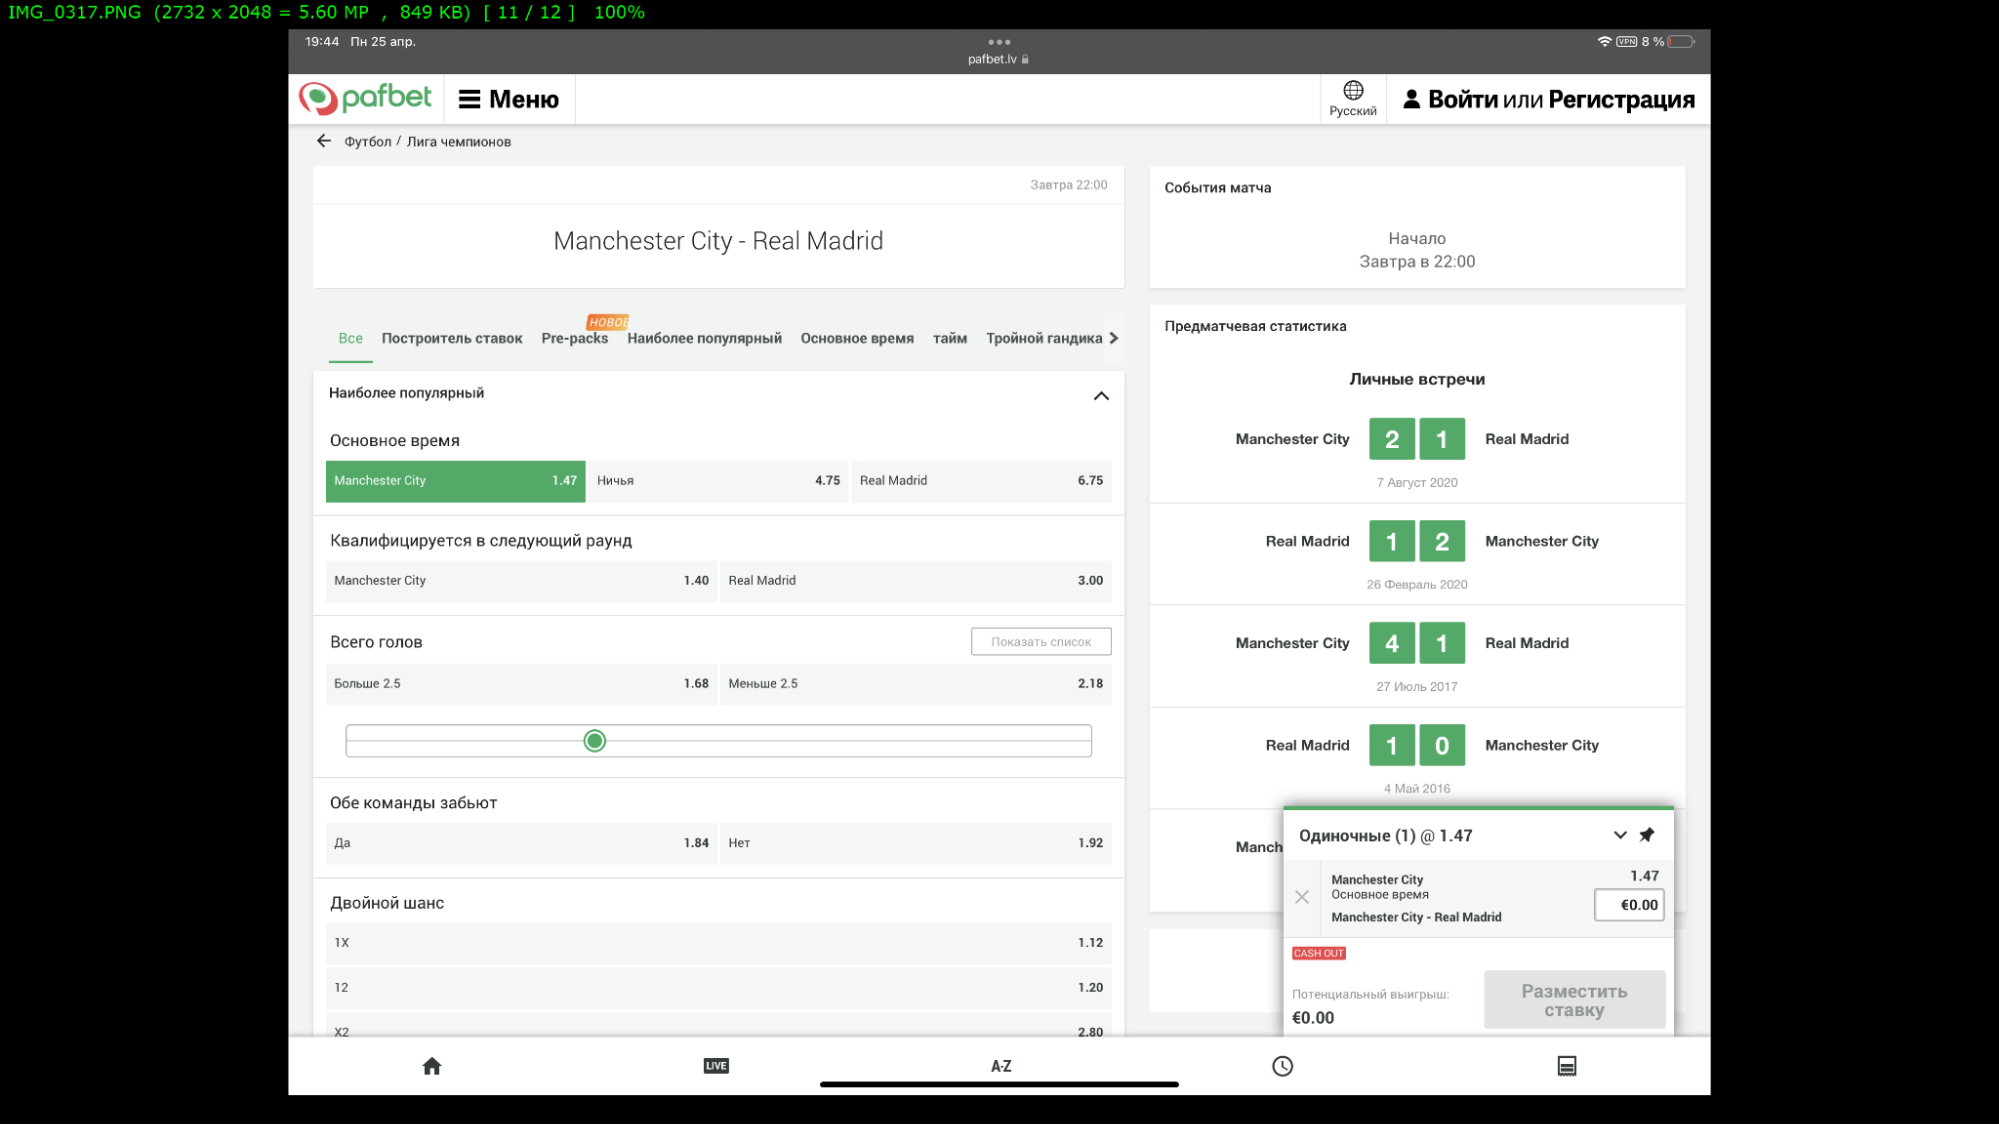This screenshot has height=1125, width=1999.
Task: Click the CASH OUT badge
Action: pyautogui.click(x=1319, y=953)
